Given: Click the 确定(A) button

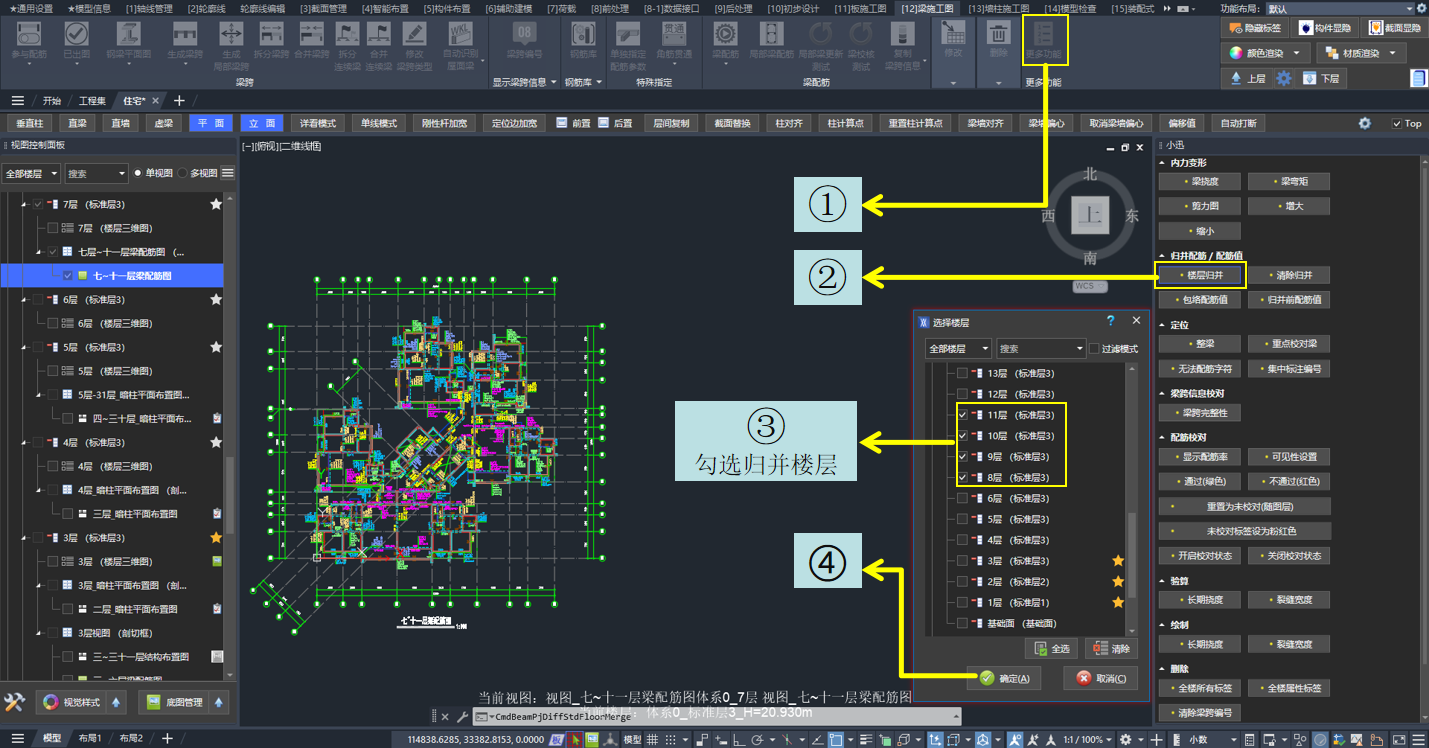Looking at the screenshot, I should [x=1005, y=679].
